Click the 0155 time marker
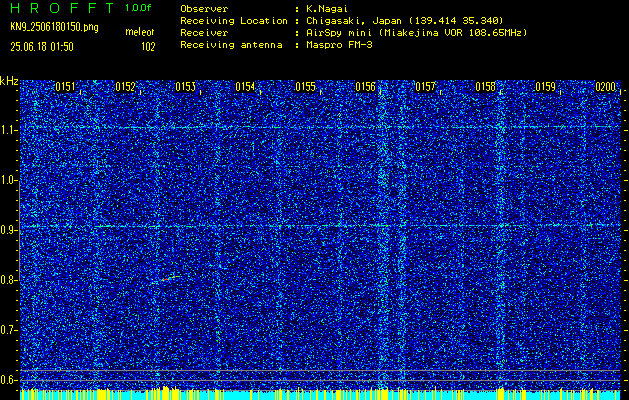Viewport: 629px width, 400px height. tap(305, 87)
